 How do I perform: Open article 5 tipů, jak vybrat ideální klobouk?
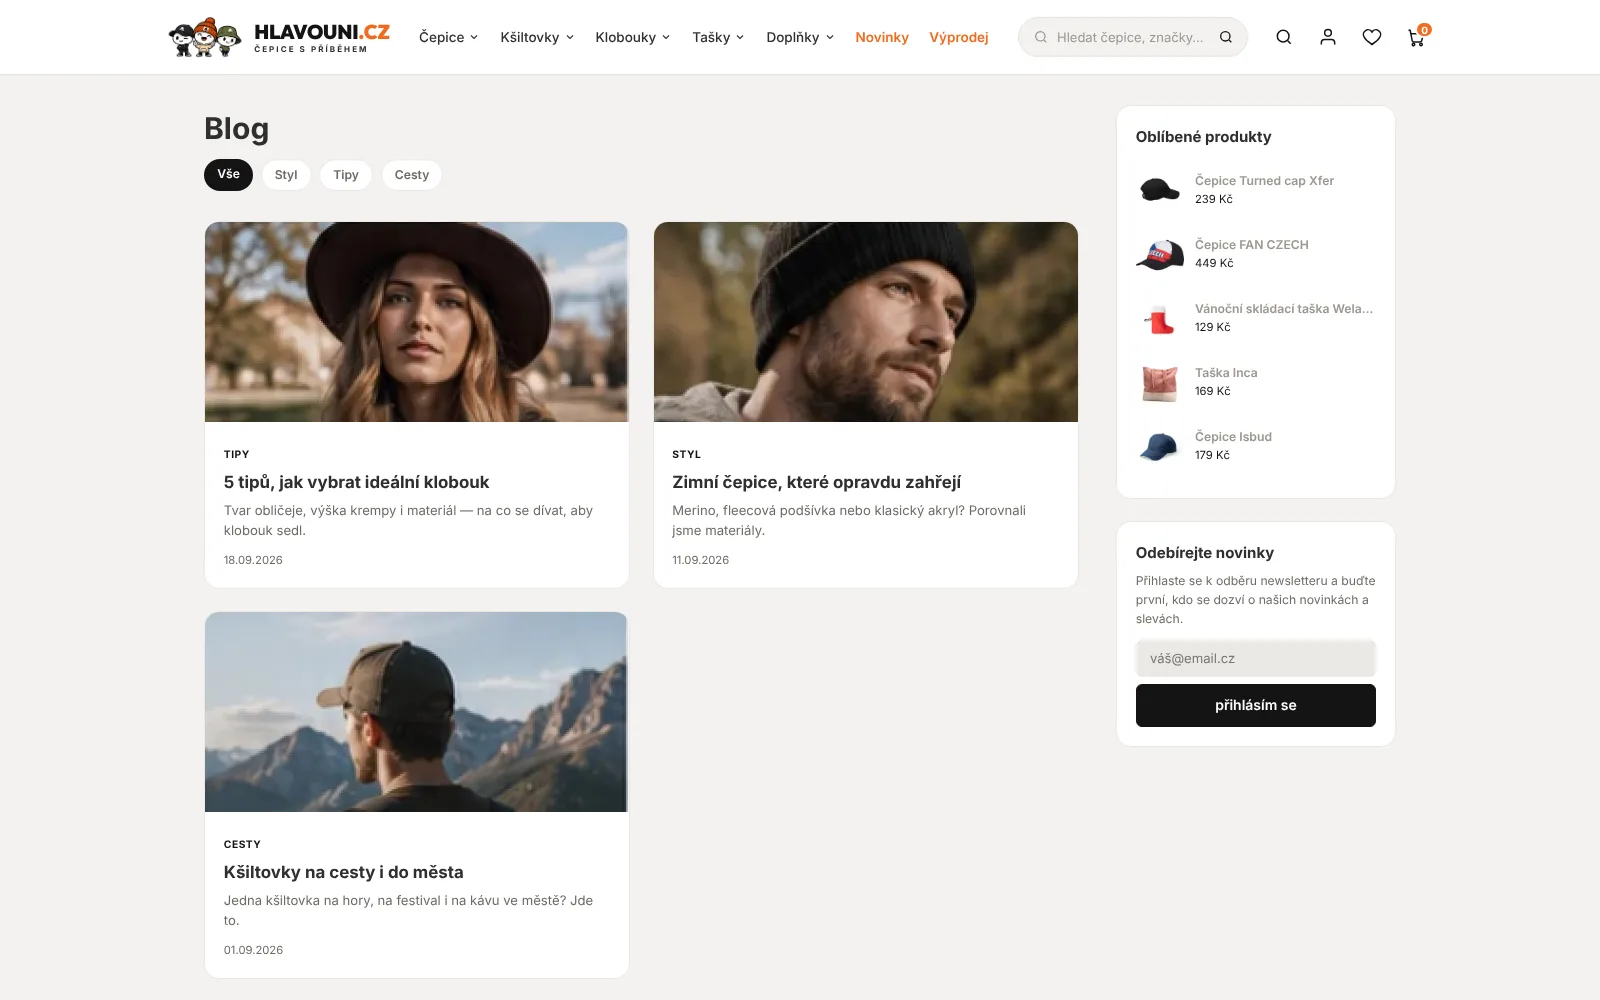point(357,482)
